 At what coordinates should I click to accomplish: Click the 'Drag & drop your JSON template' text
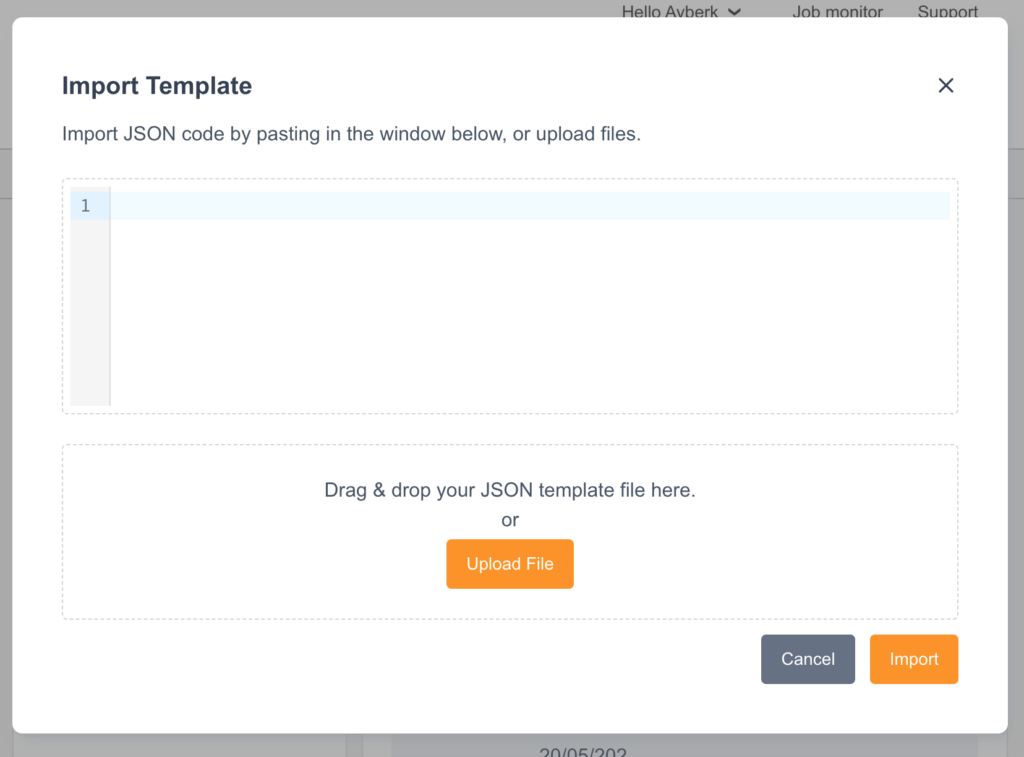click(x=510, y=491)
